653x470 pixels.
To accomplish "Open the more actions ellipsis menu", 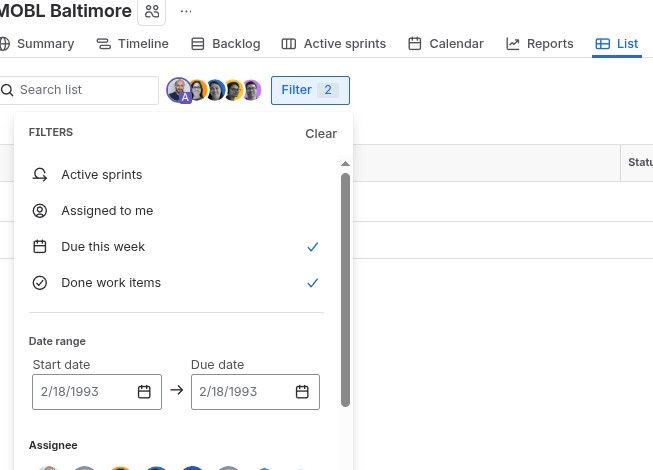I will (x=186, y=11).
